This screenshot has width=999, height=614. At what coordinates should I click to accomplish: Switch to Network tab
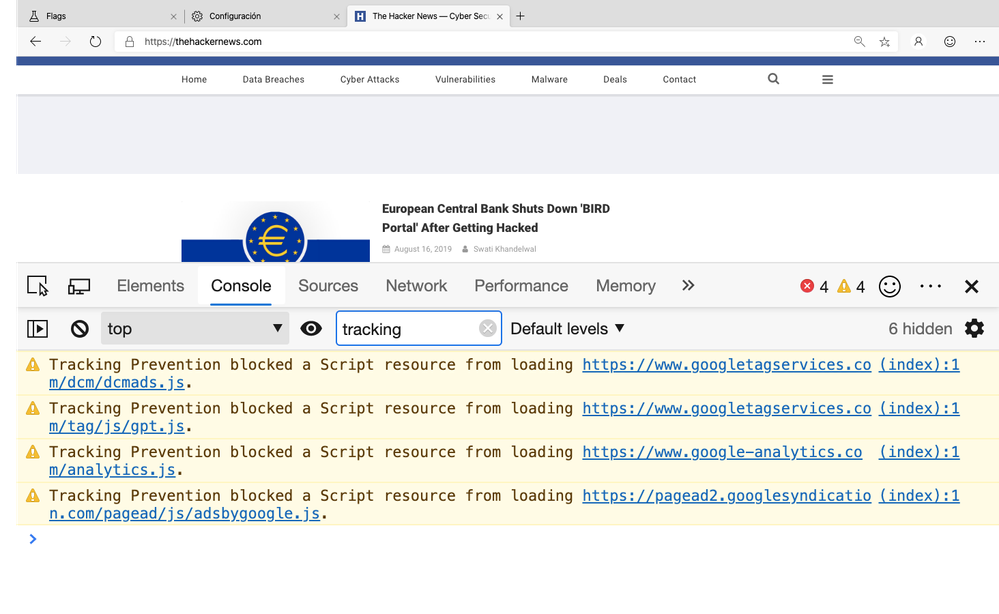pos(416,286)
